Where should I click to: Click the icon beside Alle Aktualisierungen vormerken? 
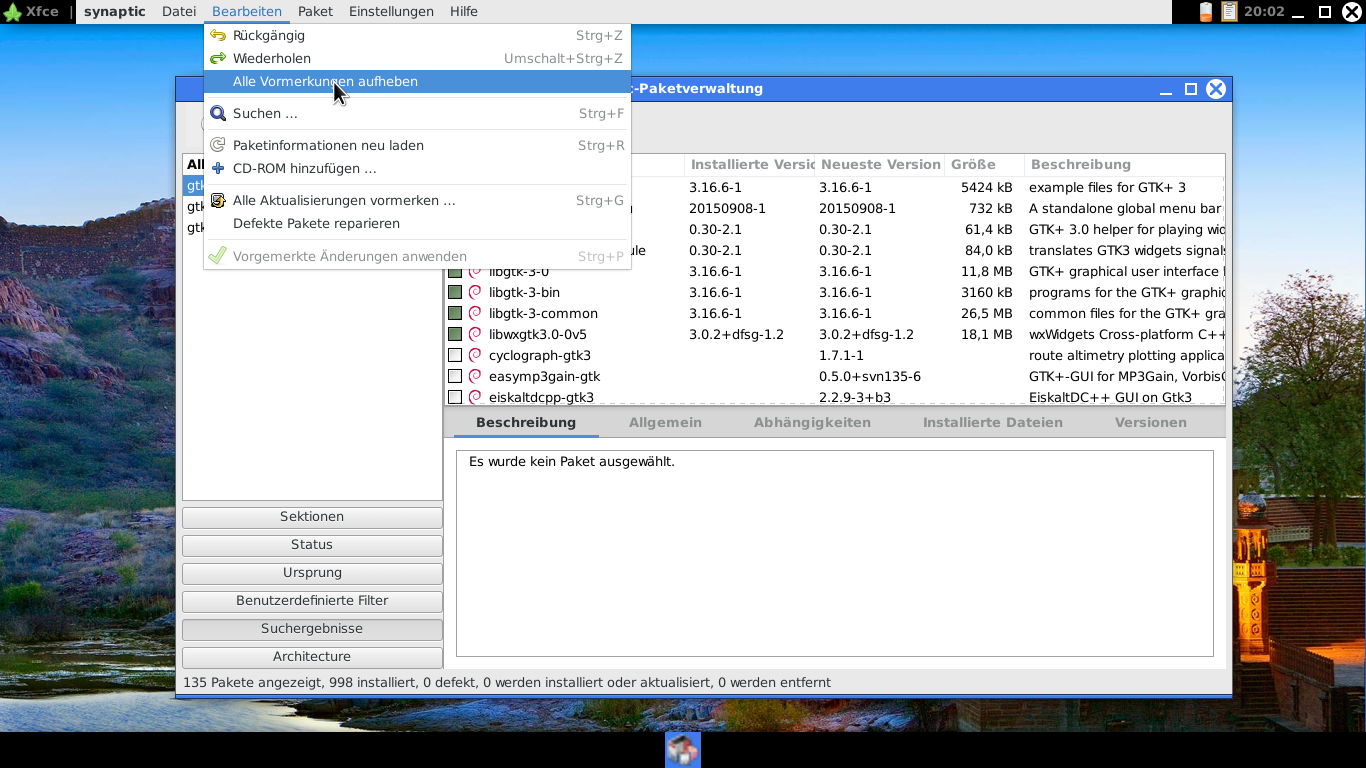click(x=217, y=201)
